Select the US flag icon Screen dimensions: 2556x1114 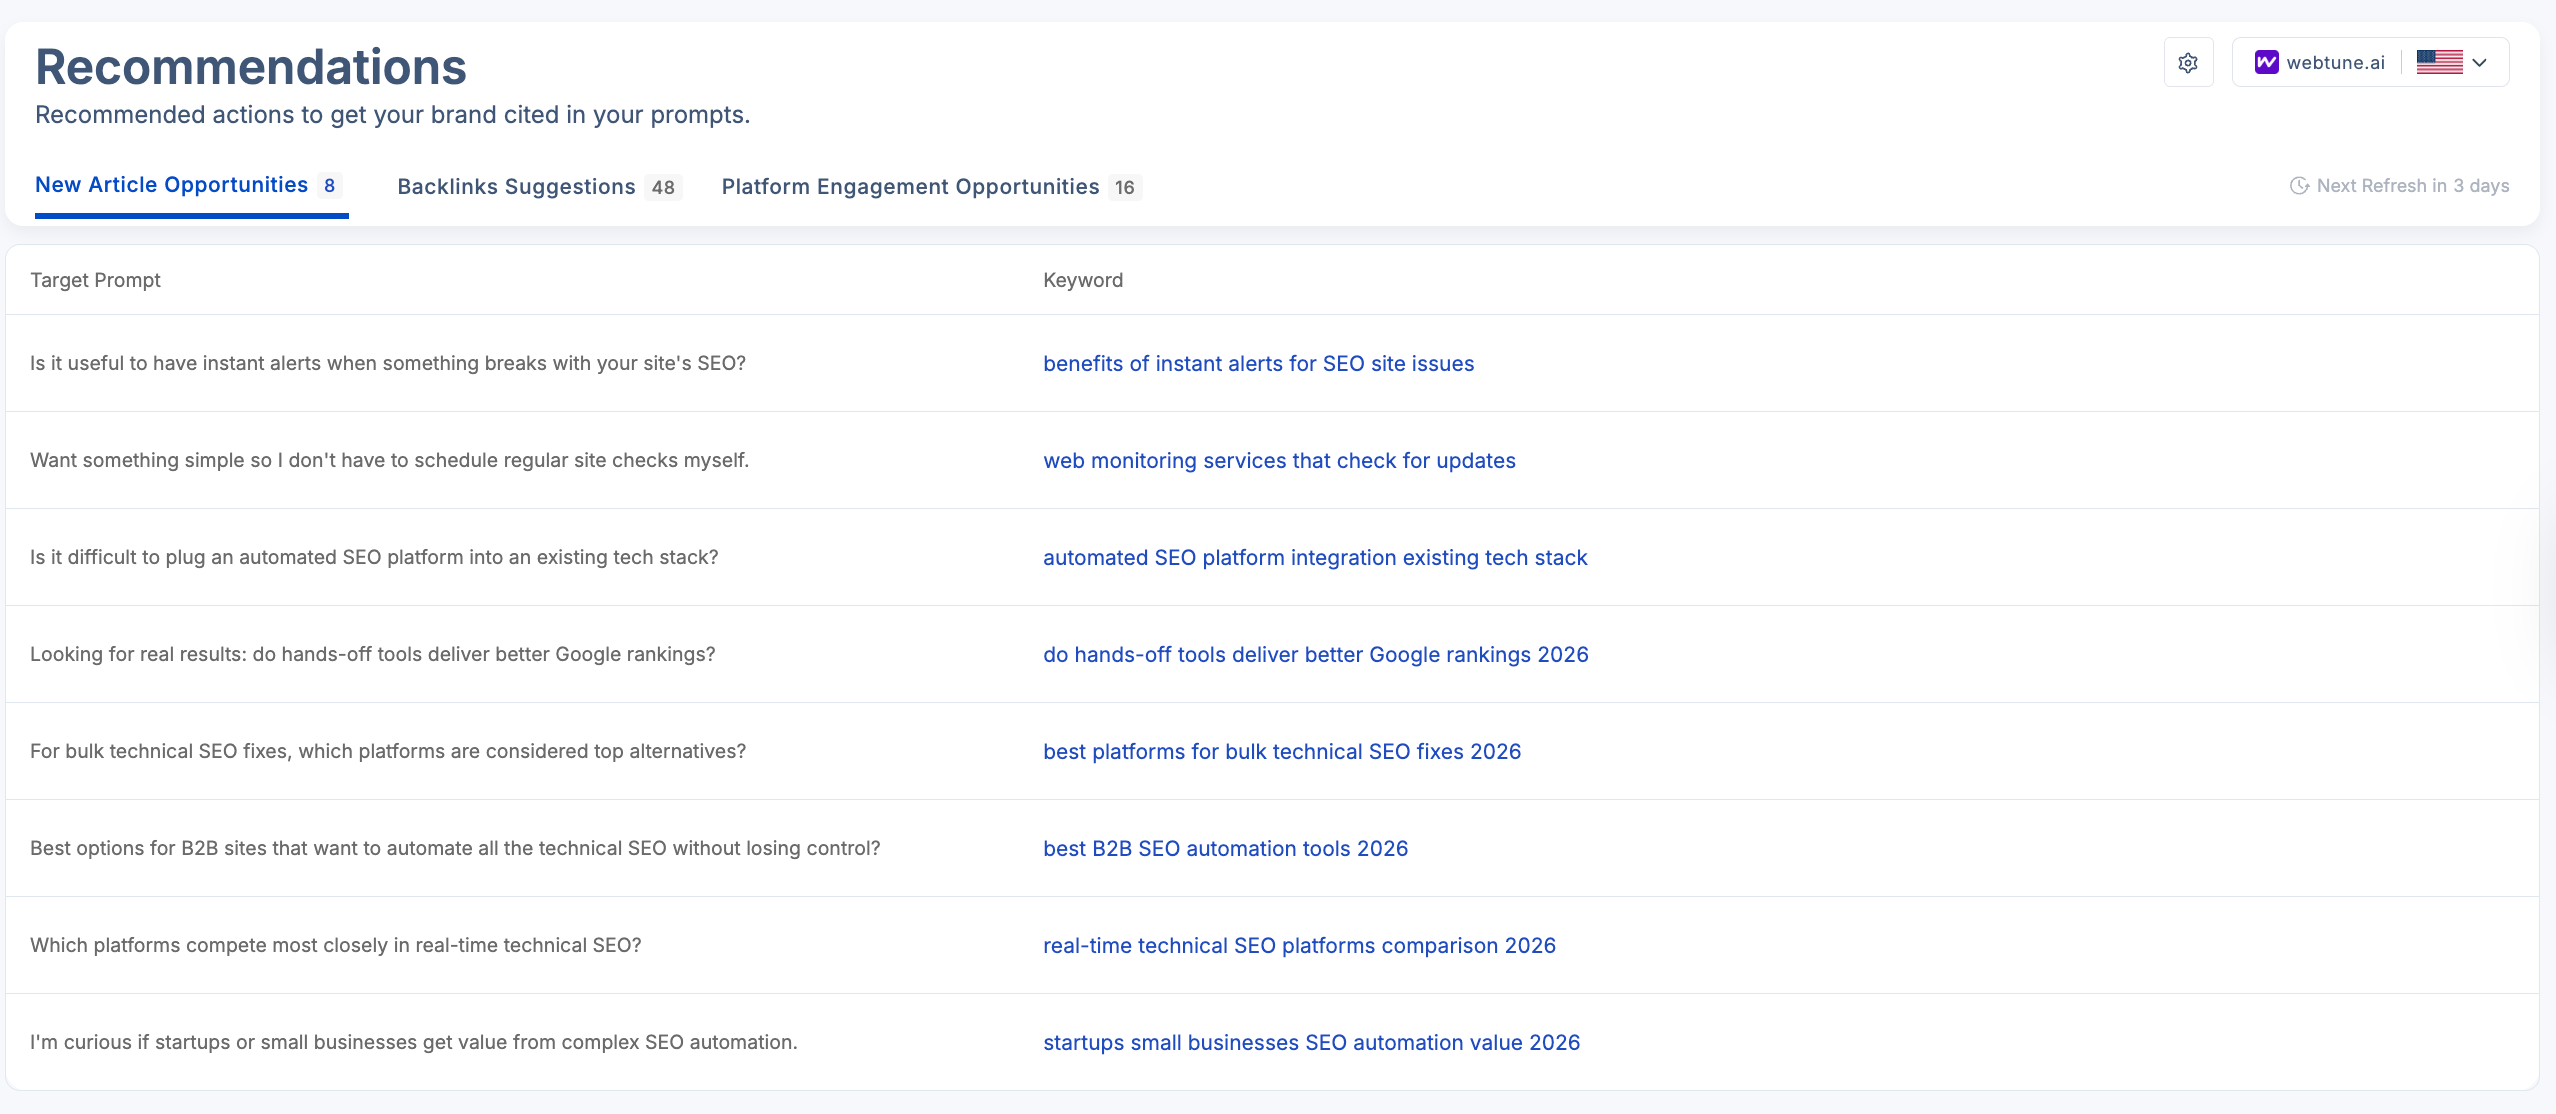pos(2440,61)
